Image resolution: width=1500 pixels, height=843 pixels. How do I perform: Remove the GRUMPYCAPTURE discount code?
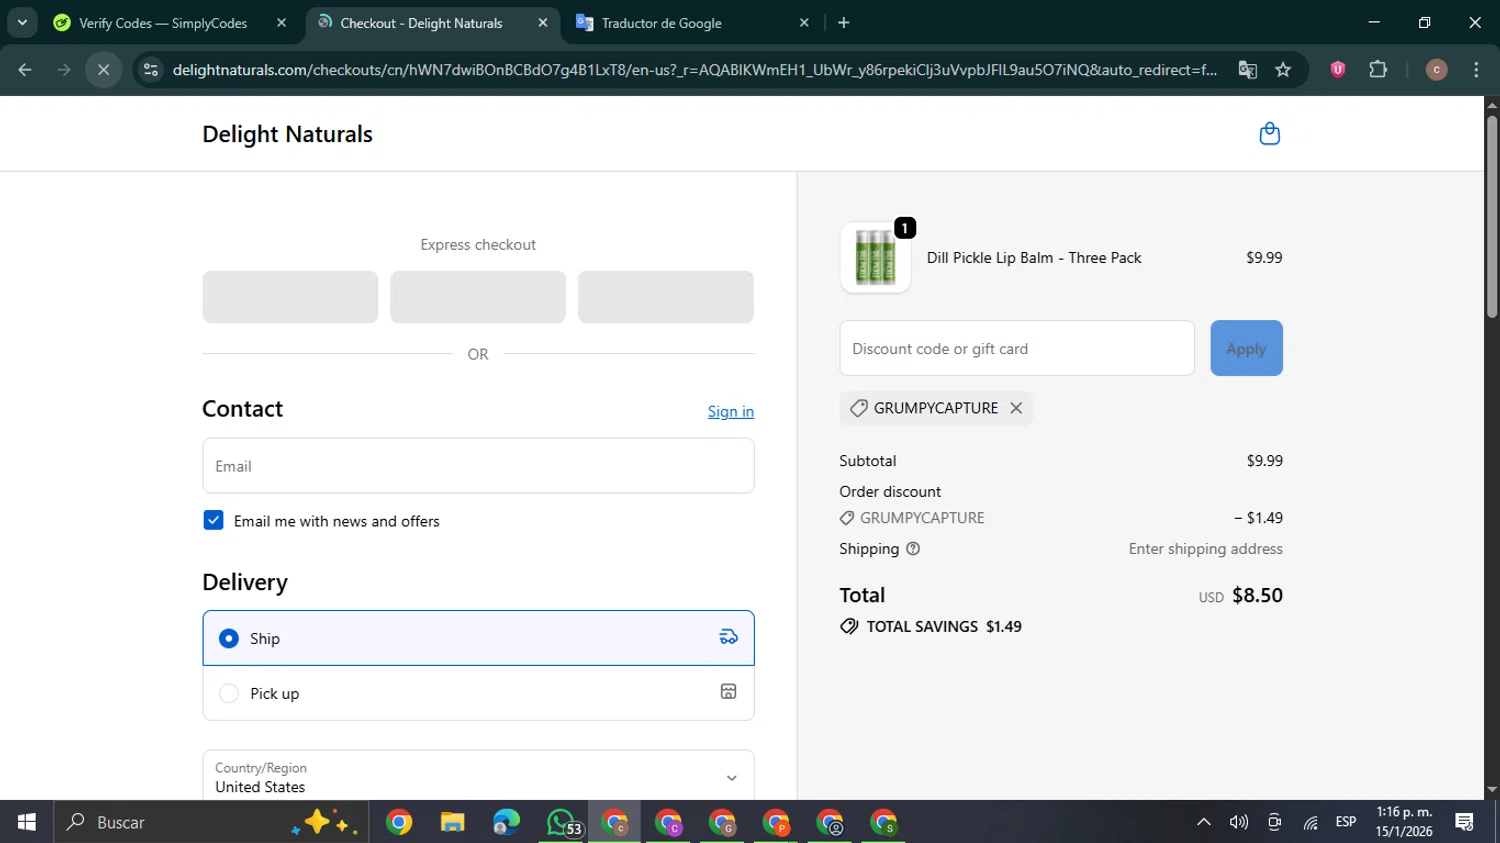pos(1016,408)
